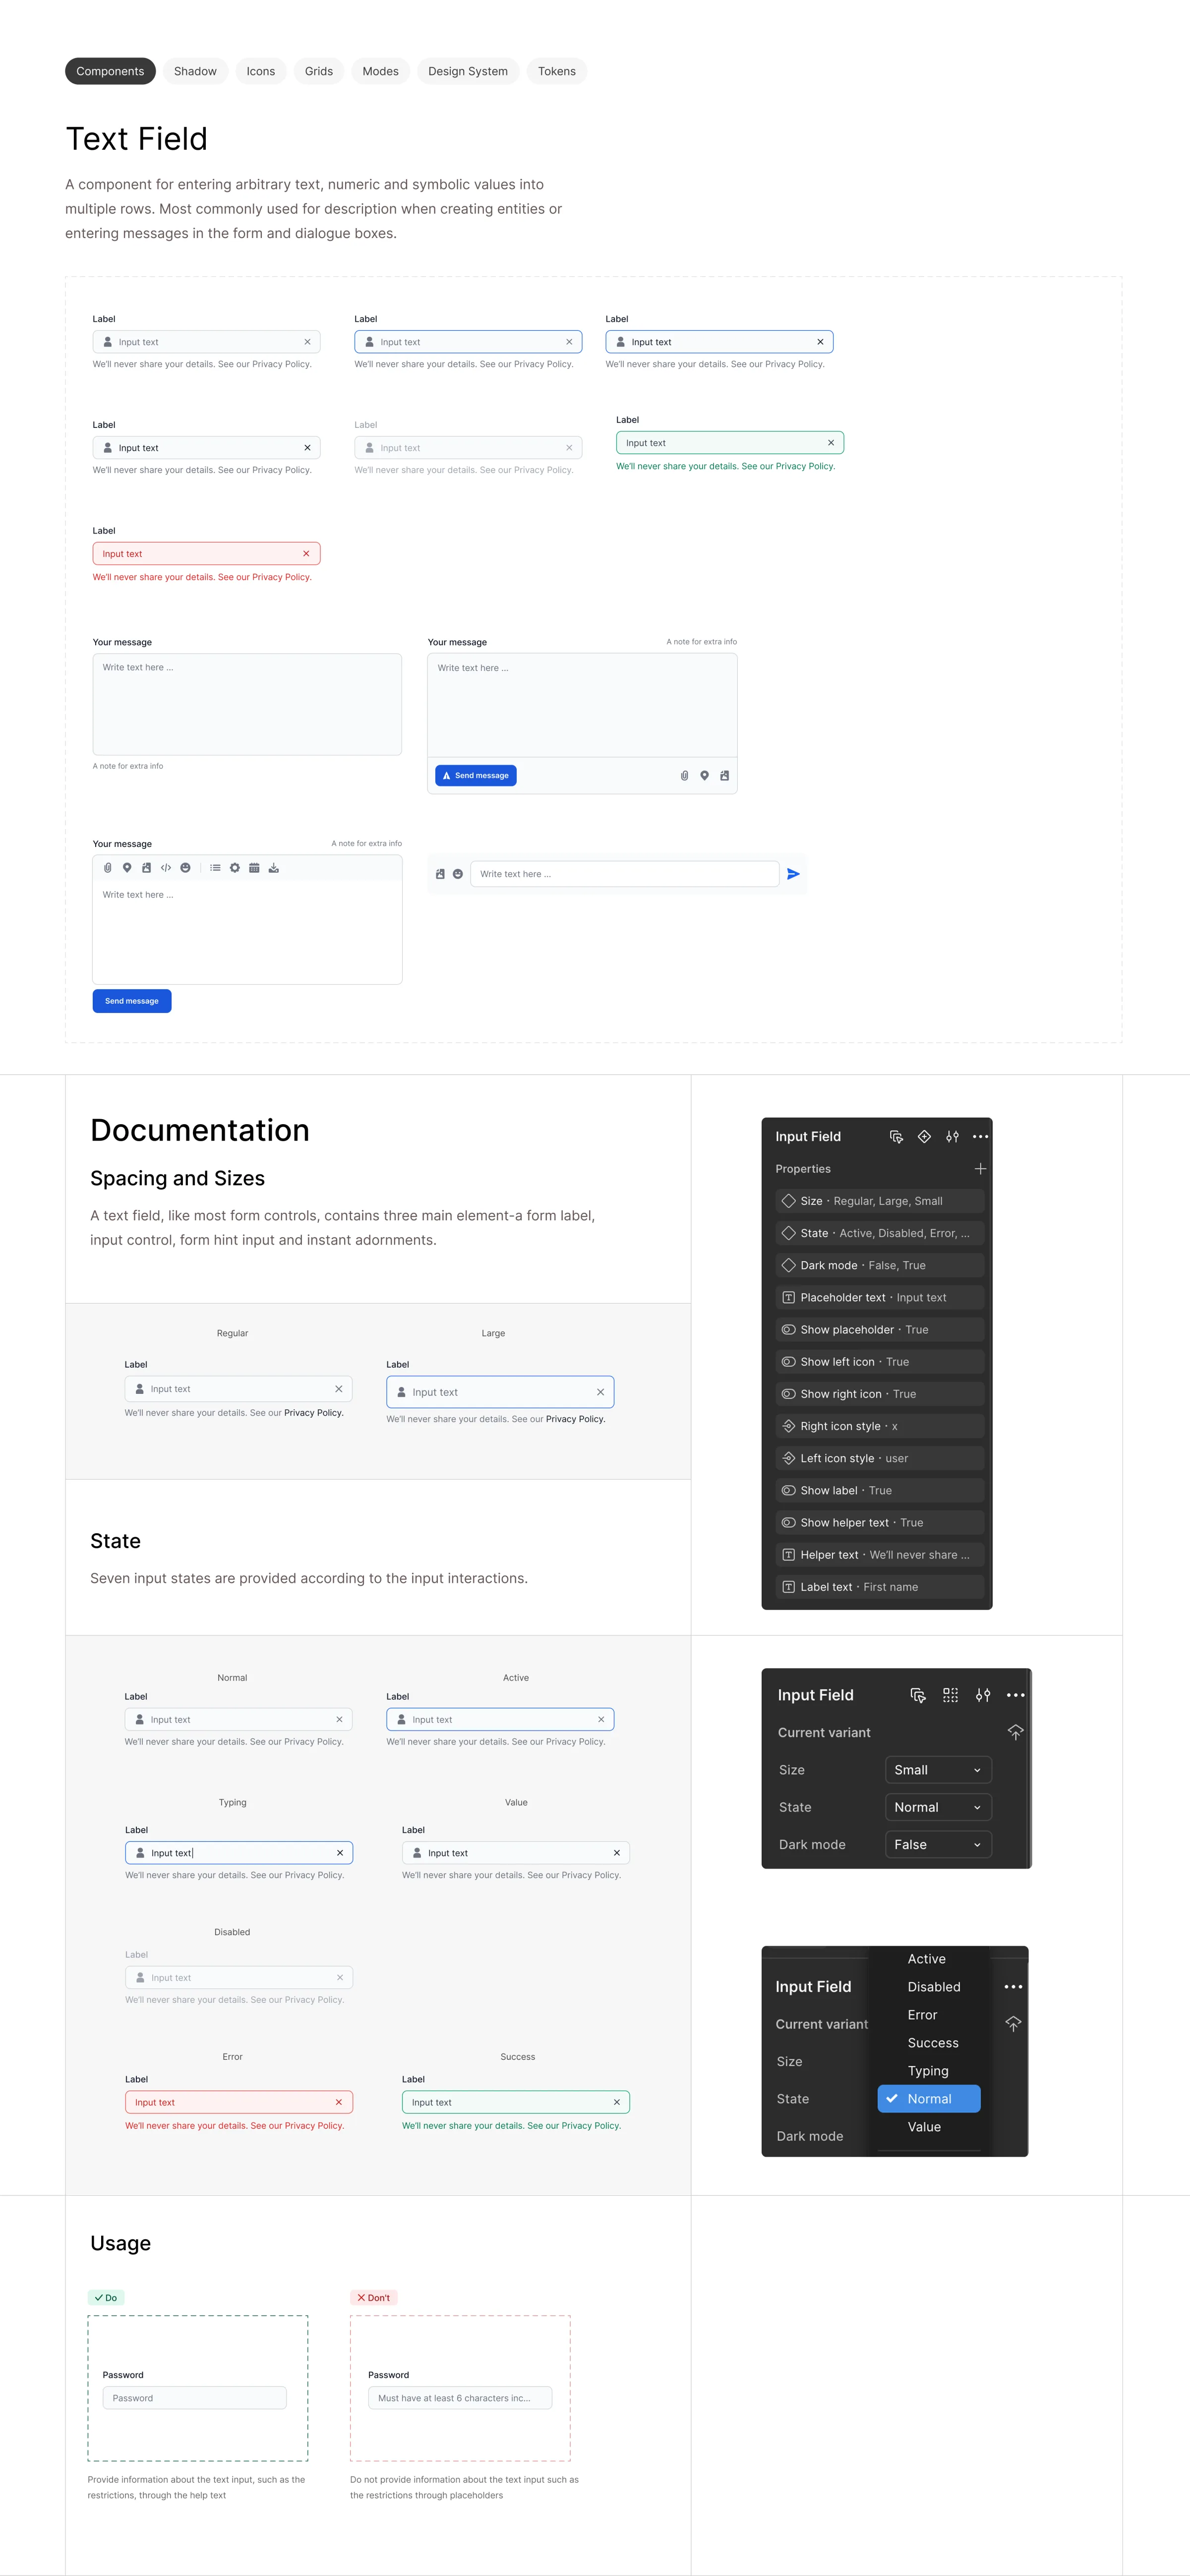This screenshot has height=2576, width=1190.
Task: Switch to the Shadow tab
Action: click(195, 71)
